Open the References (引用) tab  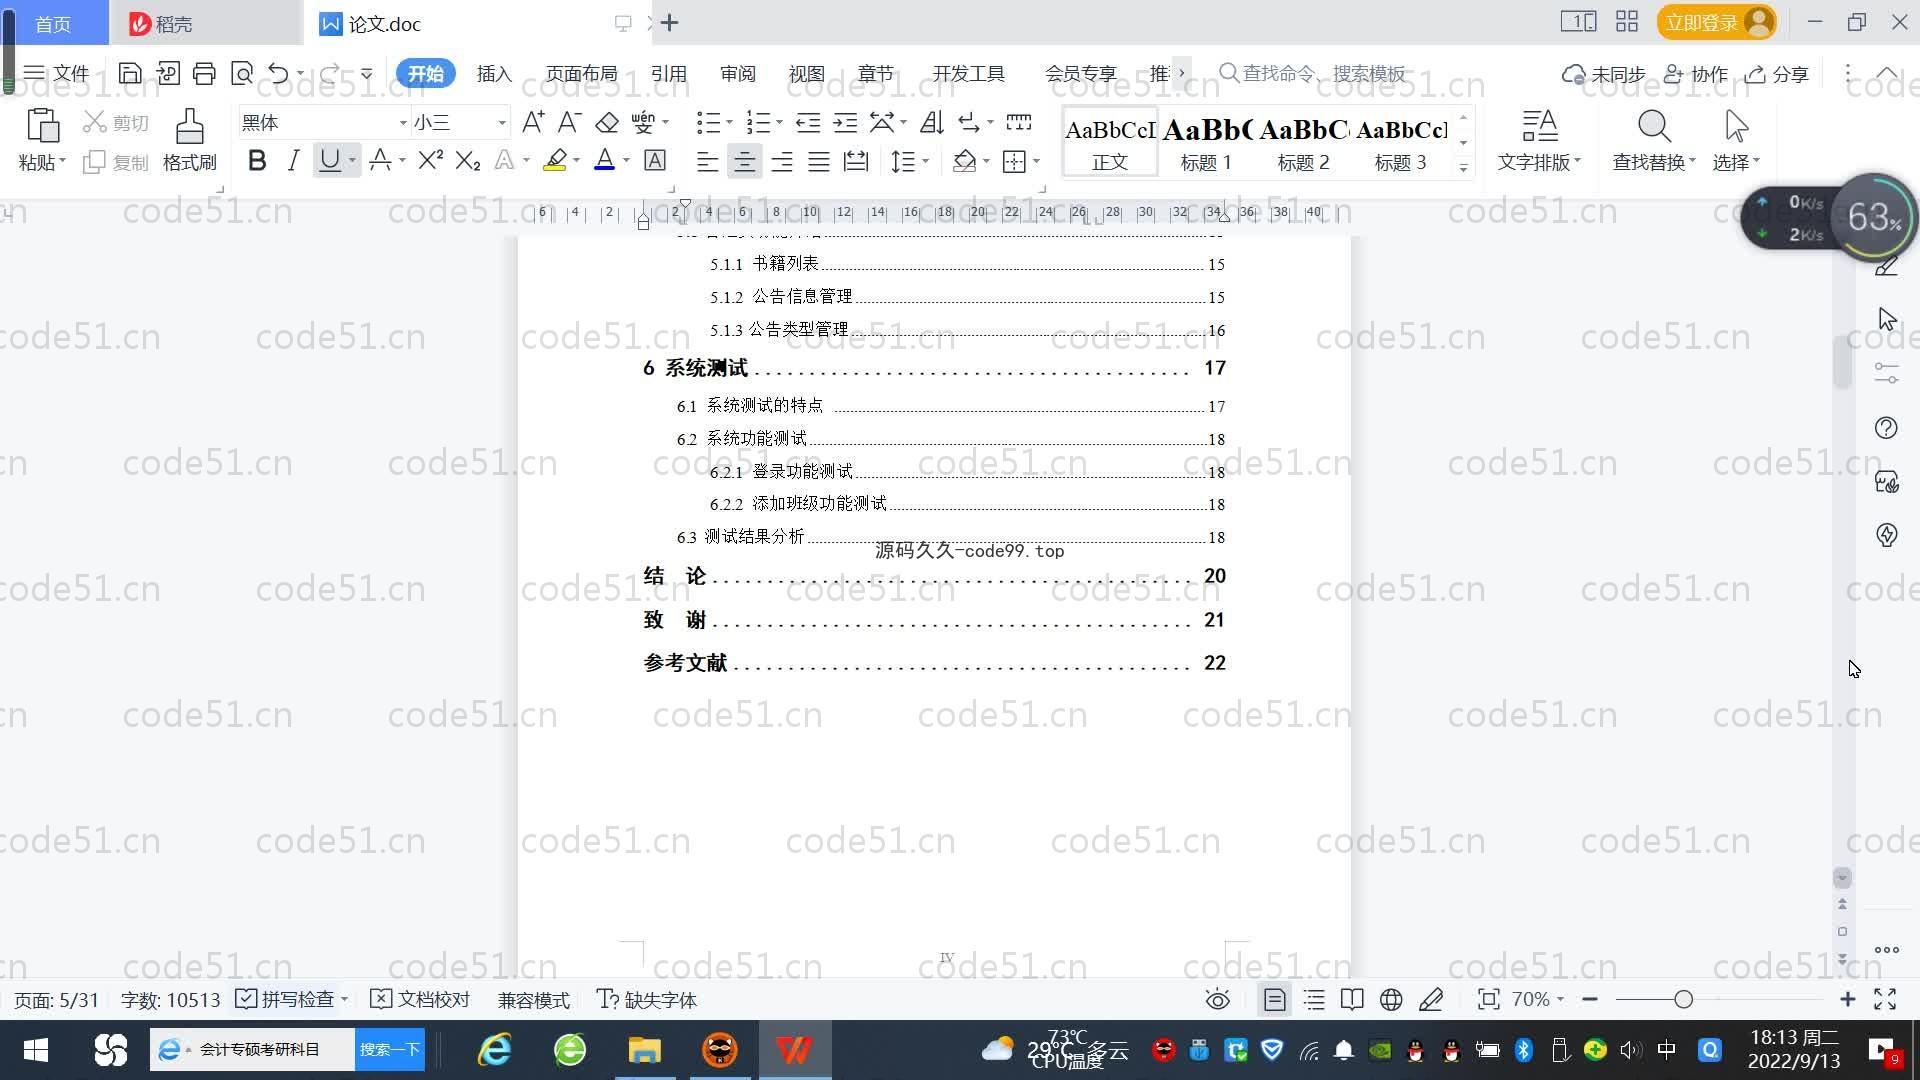tap(668, 73)
